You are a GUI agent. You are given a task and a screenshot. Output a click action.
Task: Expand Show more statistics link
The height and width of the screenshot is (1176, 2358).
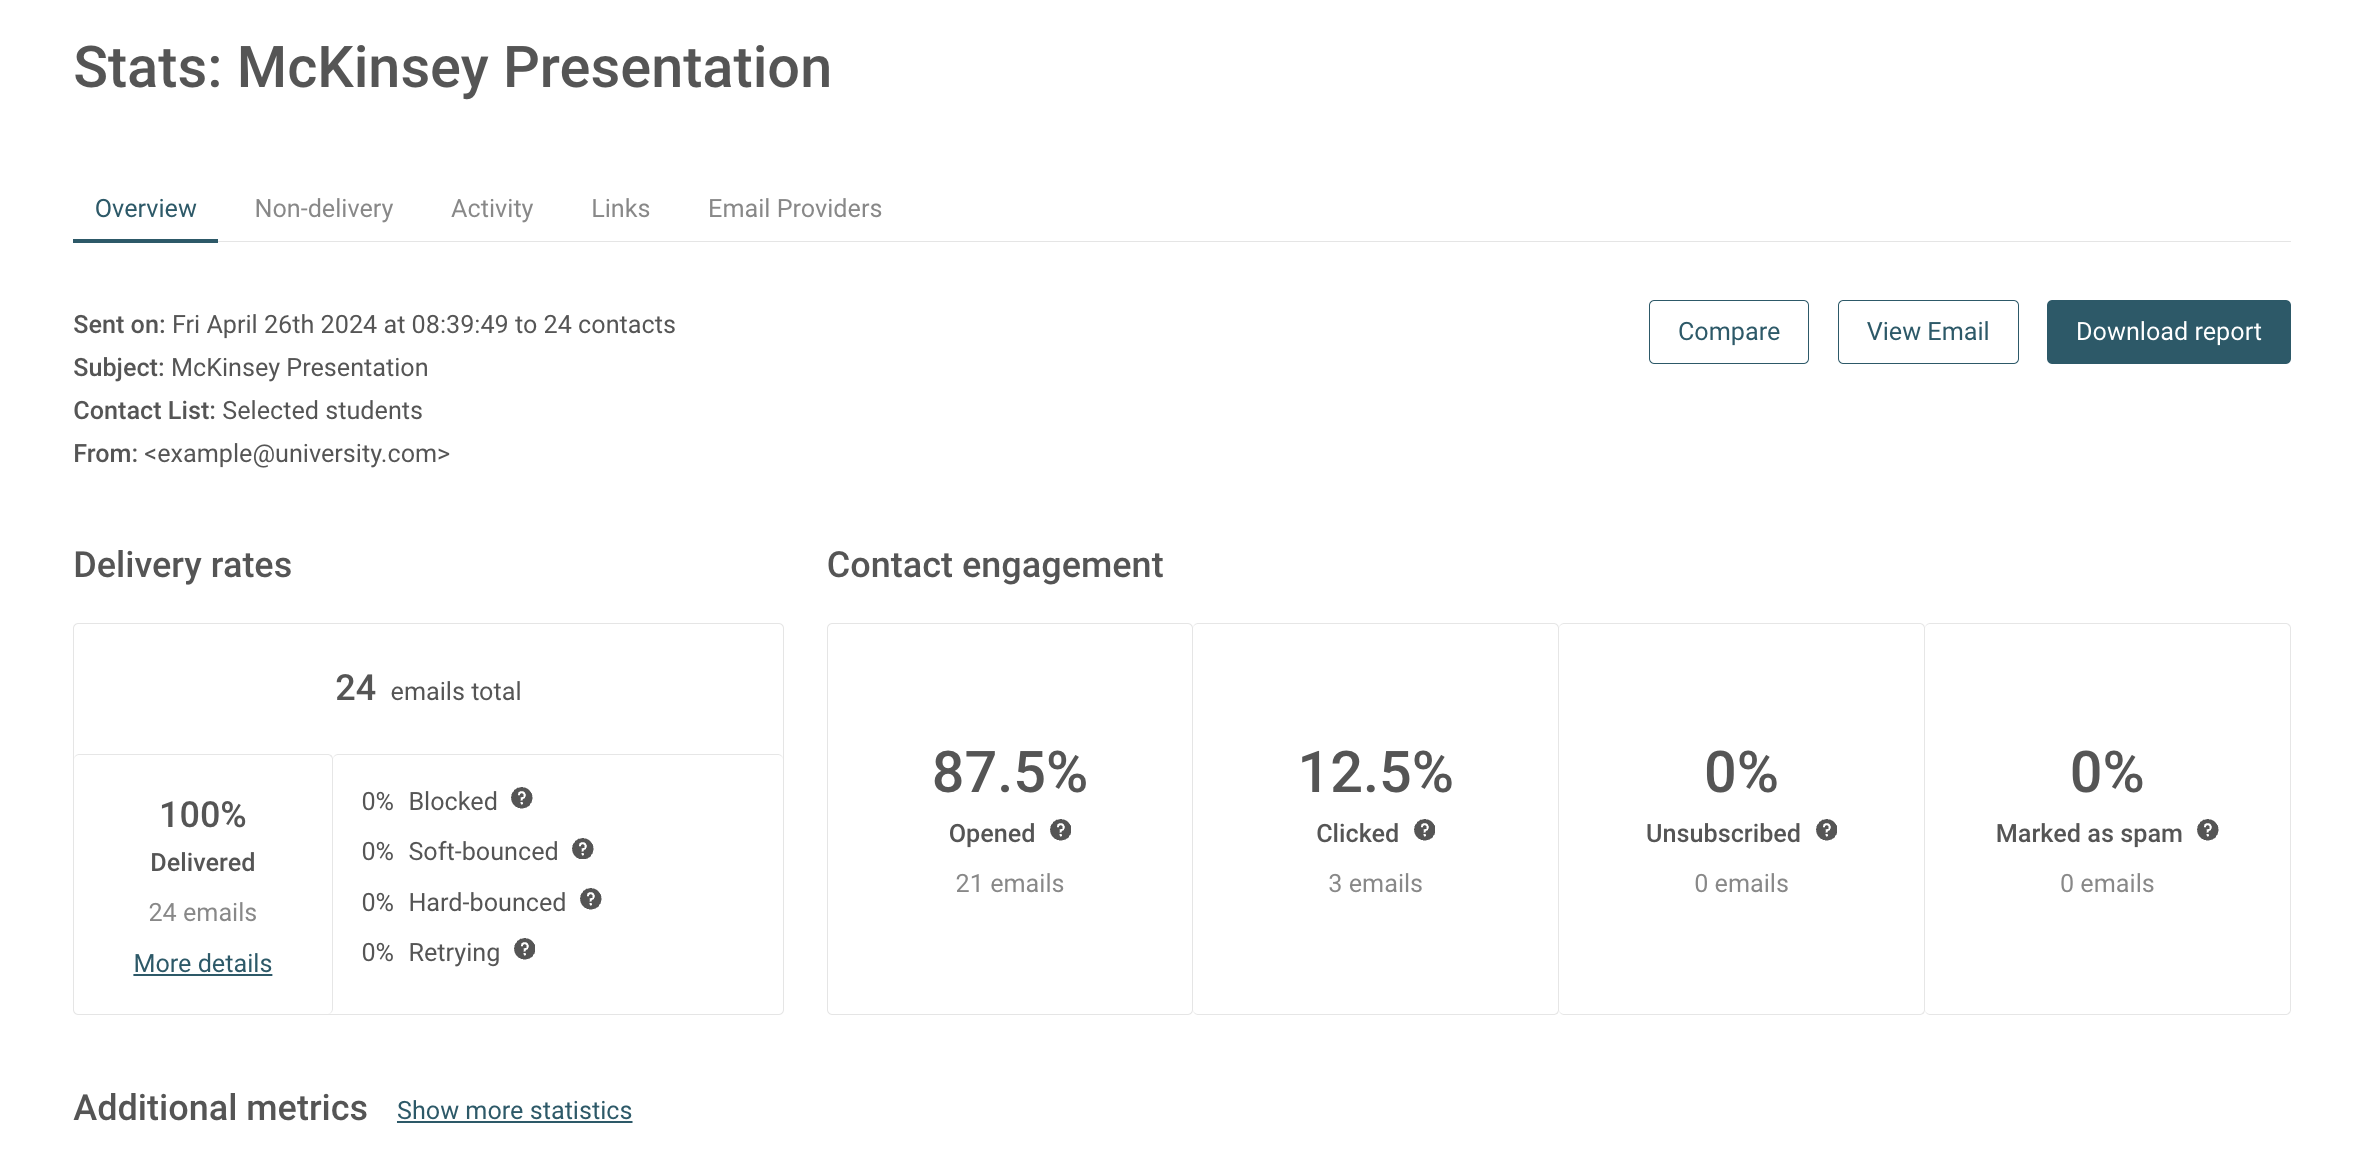514,1110
